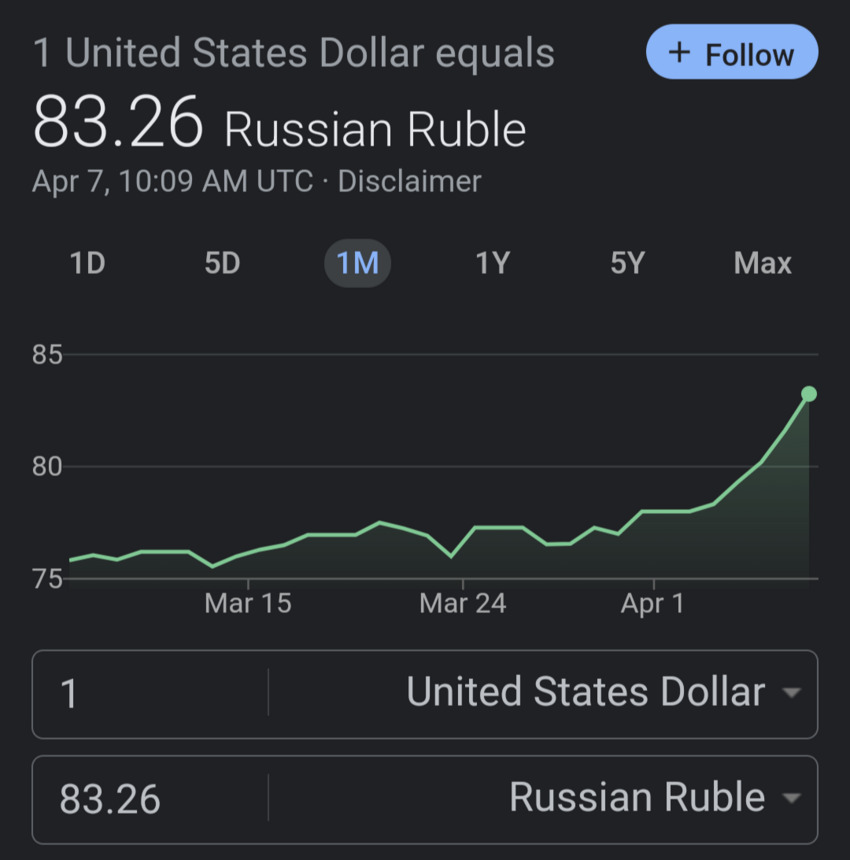Open the Disclaimer link
The image size is (850, 860).
(x=409, y=181)
